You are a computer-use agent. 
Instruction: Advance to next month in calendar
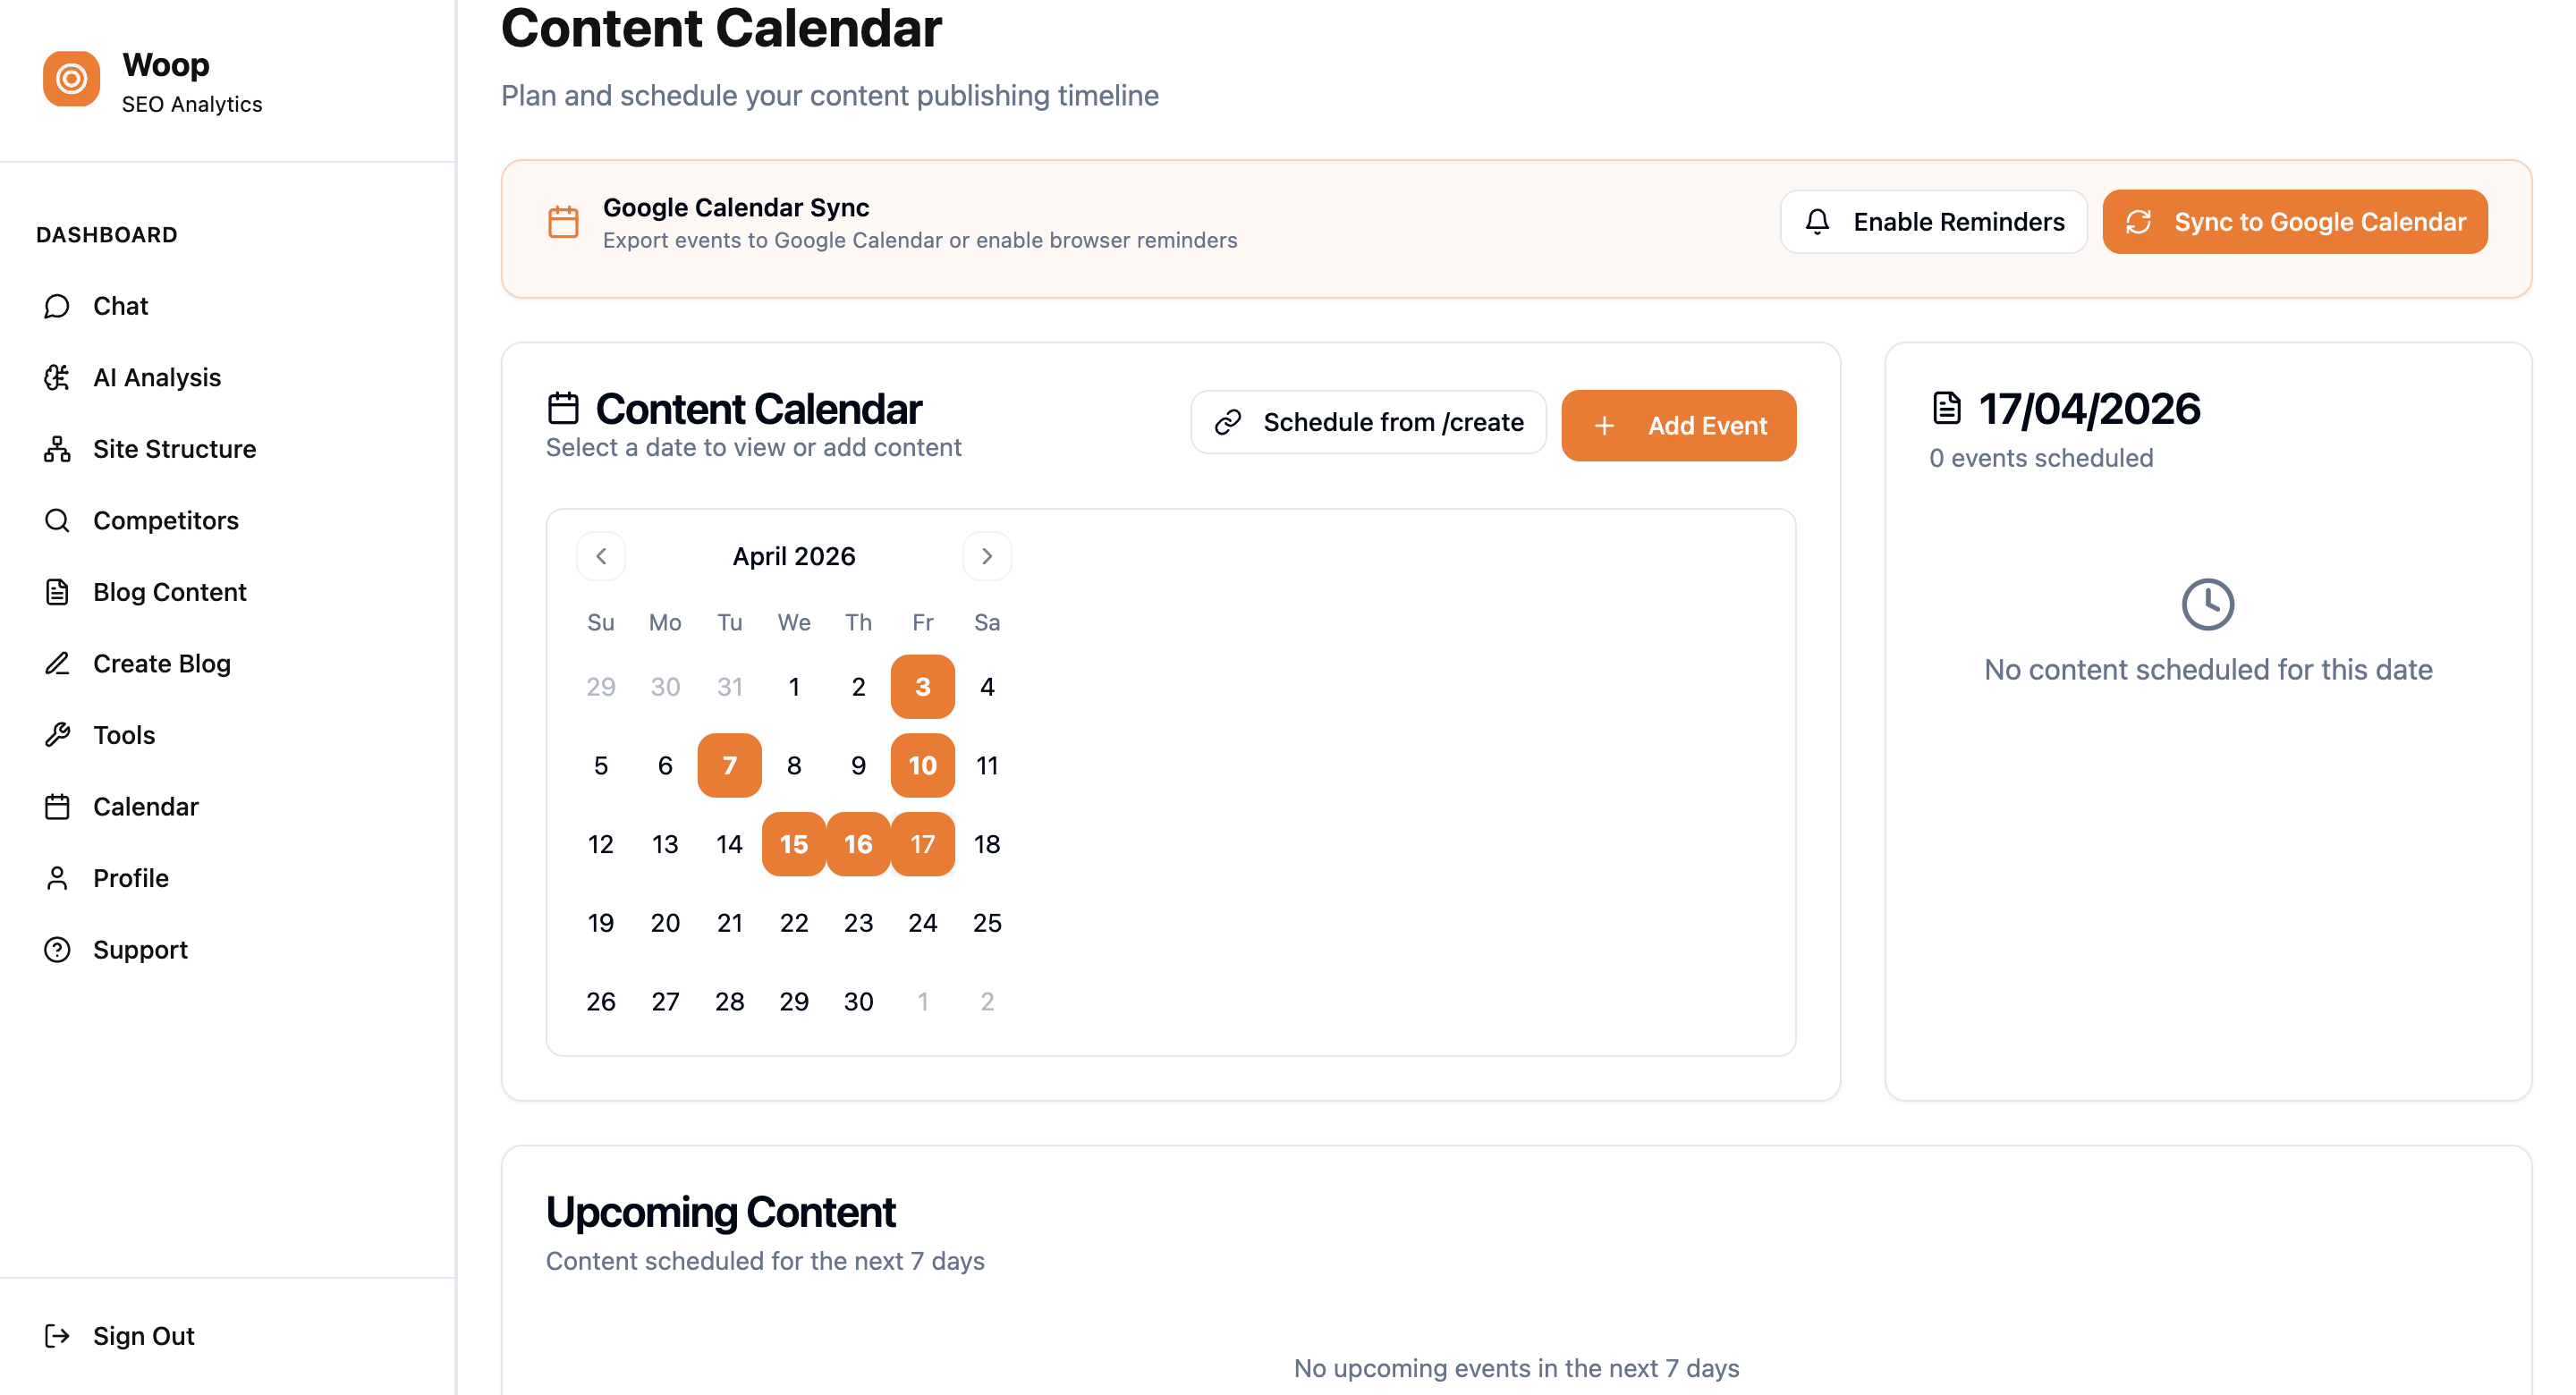click(987, 556)
